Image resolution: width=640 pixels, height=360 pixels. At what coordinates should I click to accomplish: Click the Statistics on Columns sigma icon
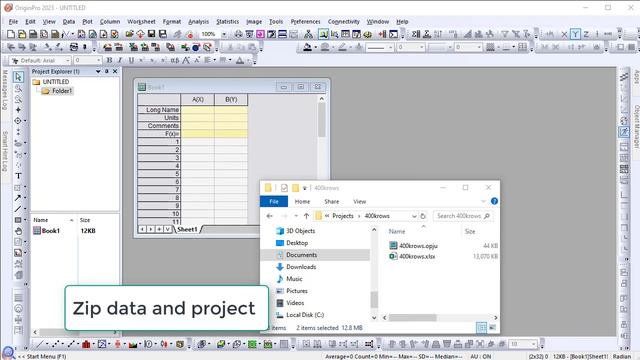point(416,34)
